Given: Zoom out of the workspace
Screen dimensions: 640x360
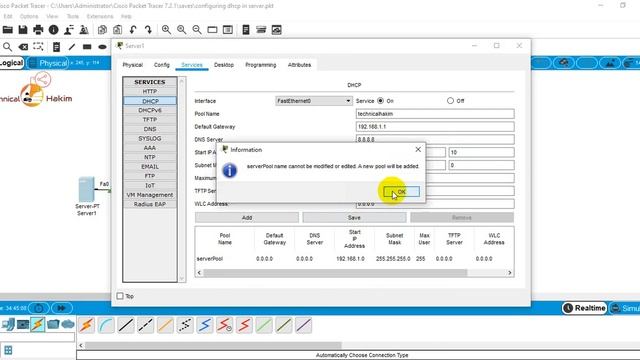Looking at the screenshot, I should tap(197, 30).
